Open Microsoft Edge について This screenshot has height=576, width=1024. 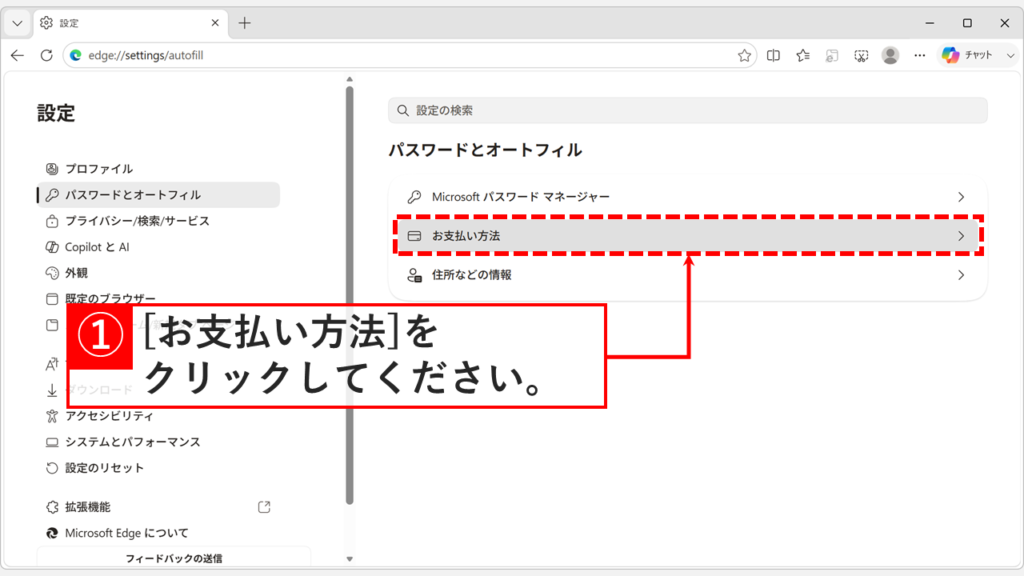tap(159, 533)
